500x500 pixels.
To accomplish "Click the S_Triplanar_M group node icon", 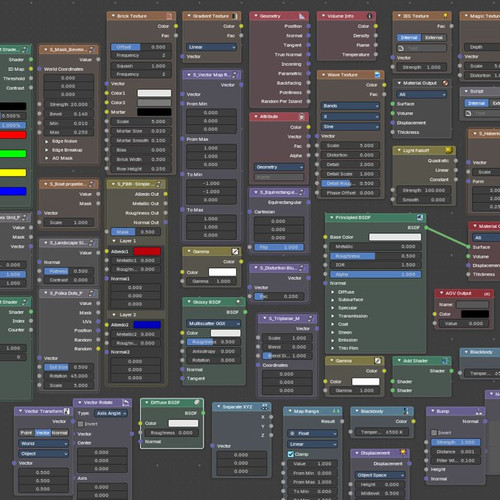I will click(310, 318).
